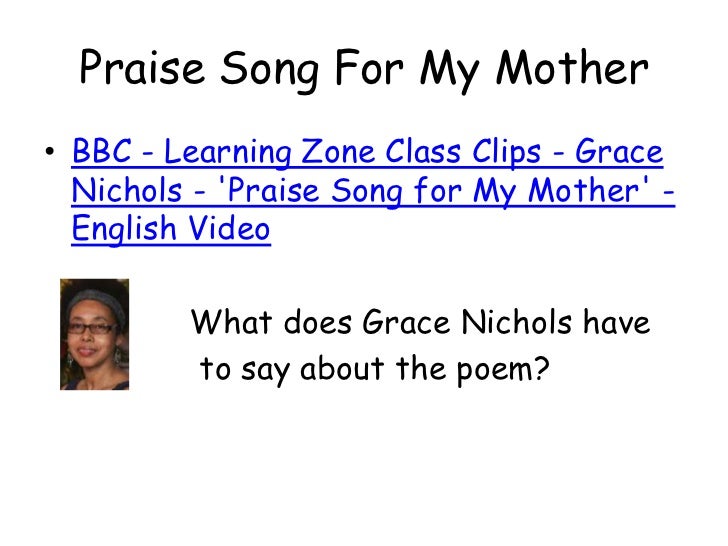Click "Class Clips" in the blue hyperlink
Screen dimensions: 728x546
coord(463,152)
